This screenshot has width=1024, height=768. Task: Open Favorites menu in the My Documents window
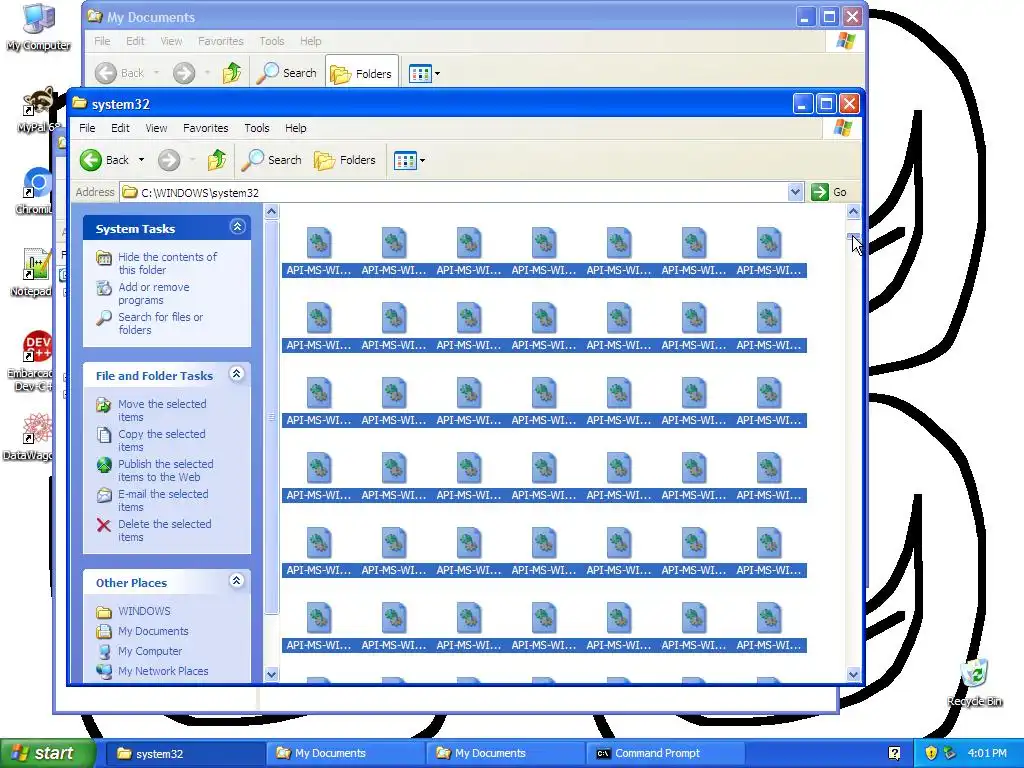pos(221,41)
